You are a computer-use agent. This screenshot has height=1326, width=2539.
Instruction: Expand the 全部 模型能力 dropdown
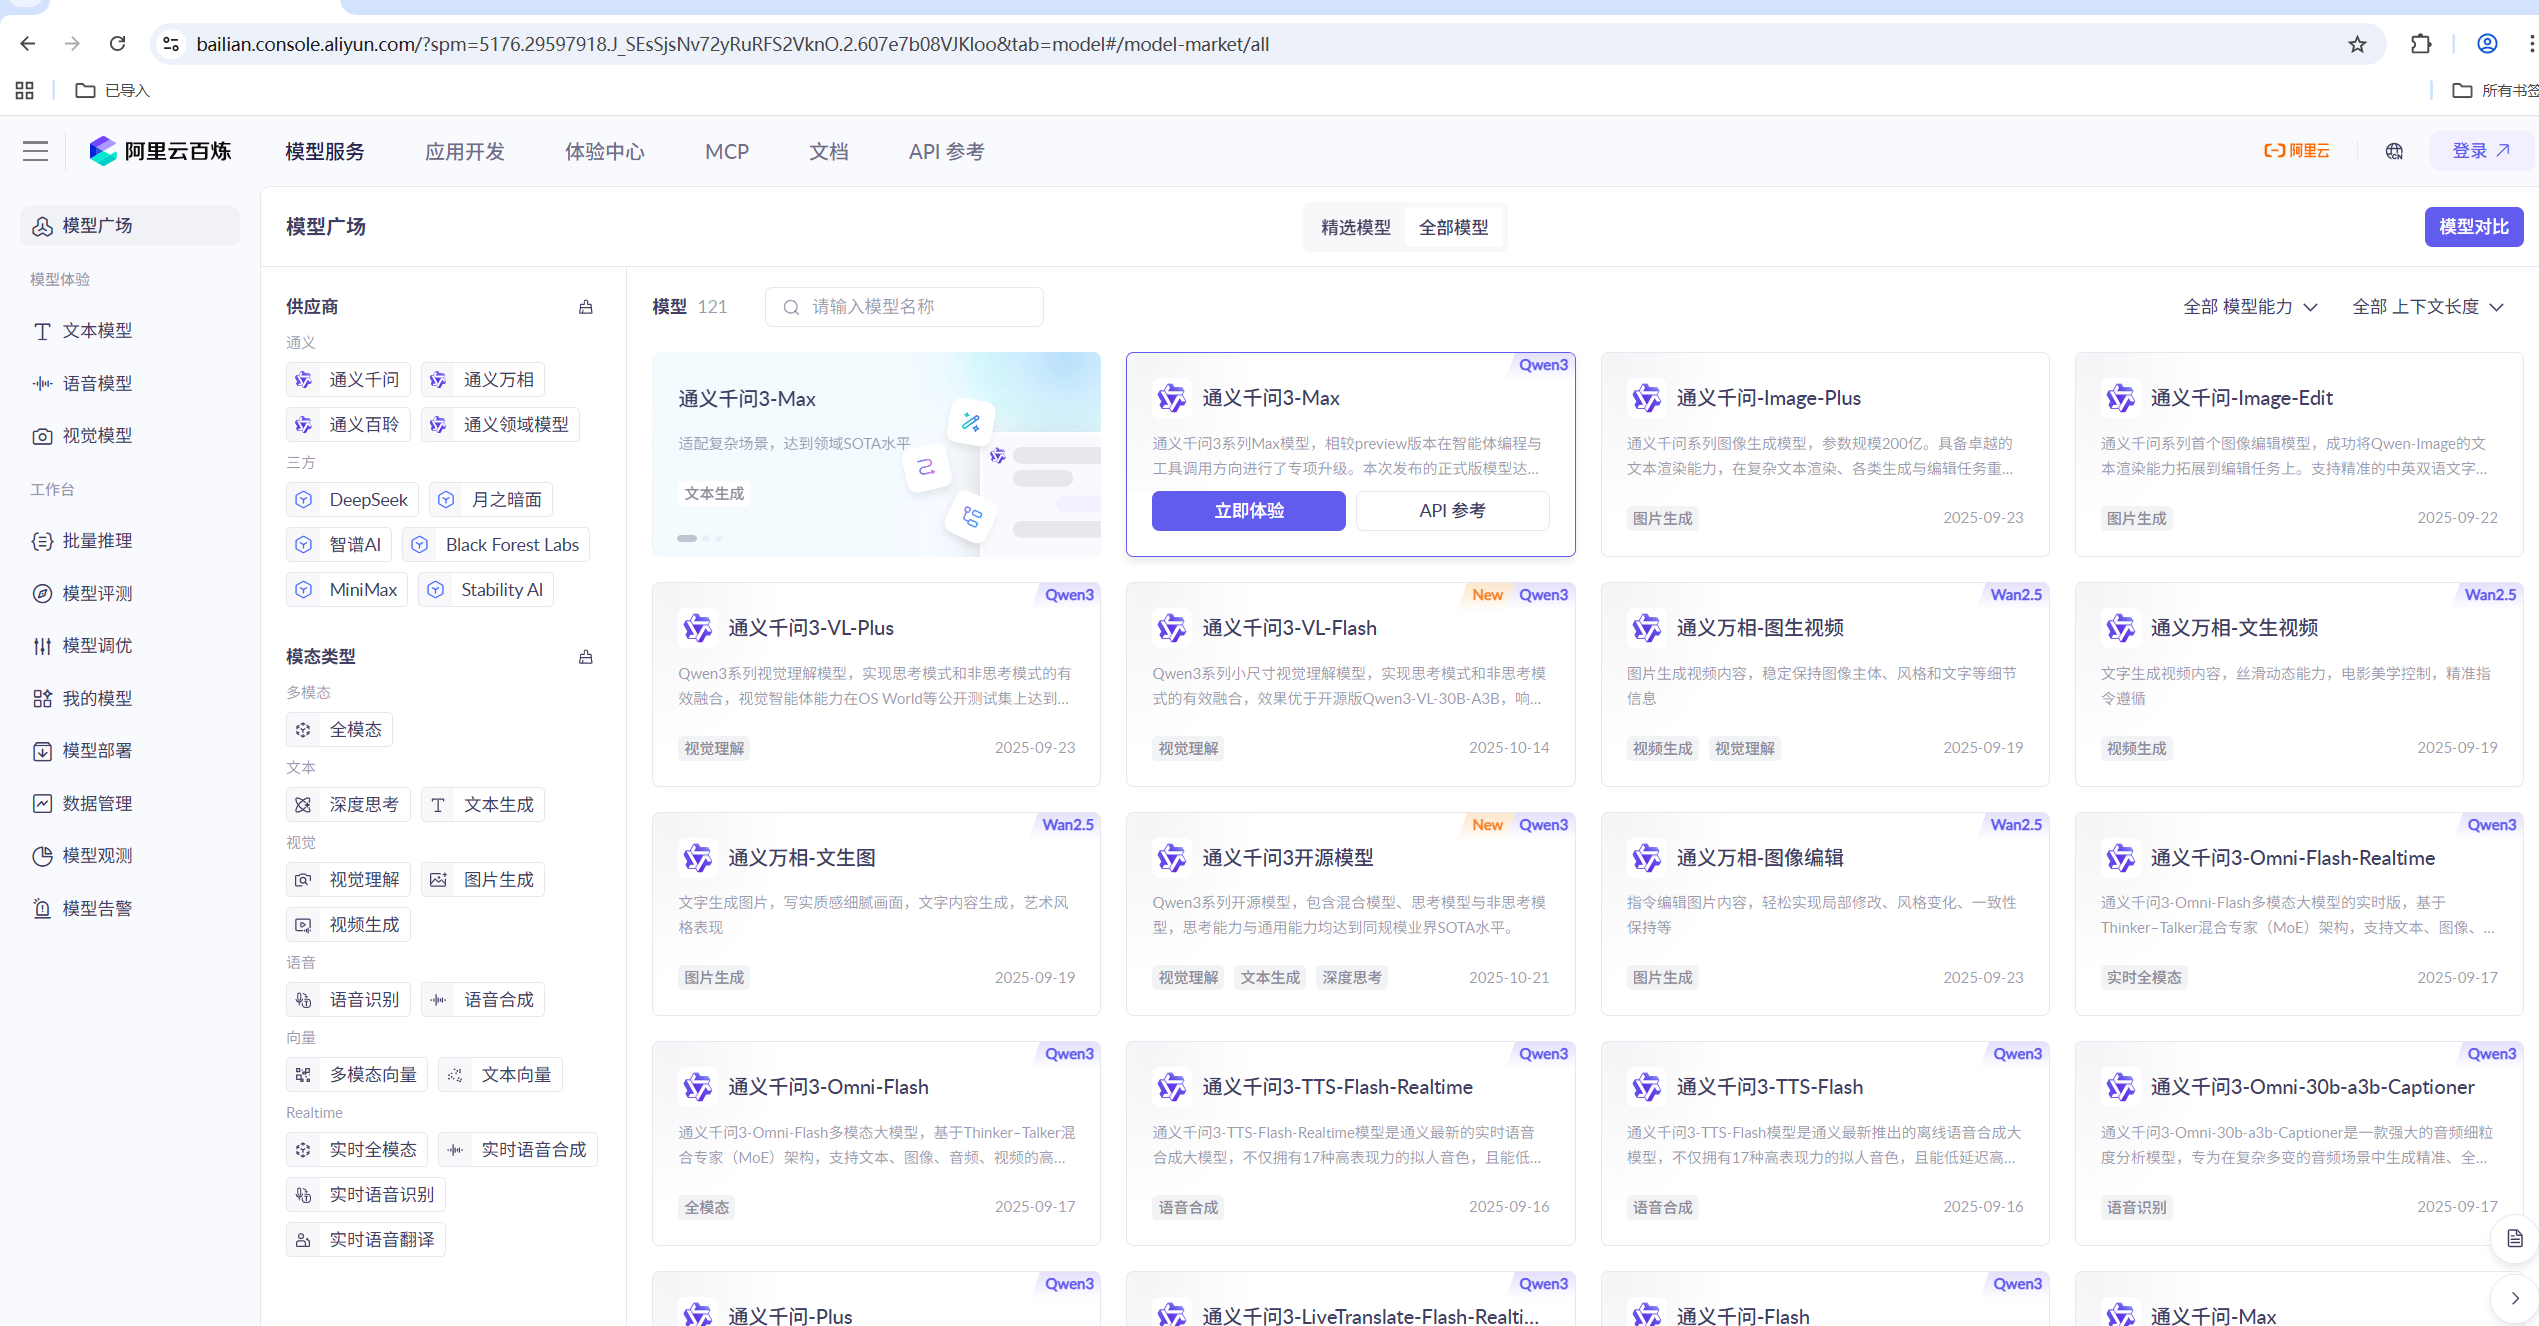click(x=2250, y=307)
